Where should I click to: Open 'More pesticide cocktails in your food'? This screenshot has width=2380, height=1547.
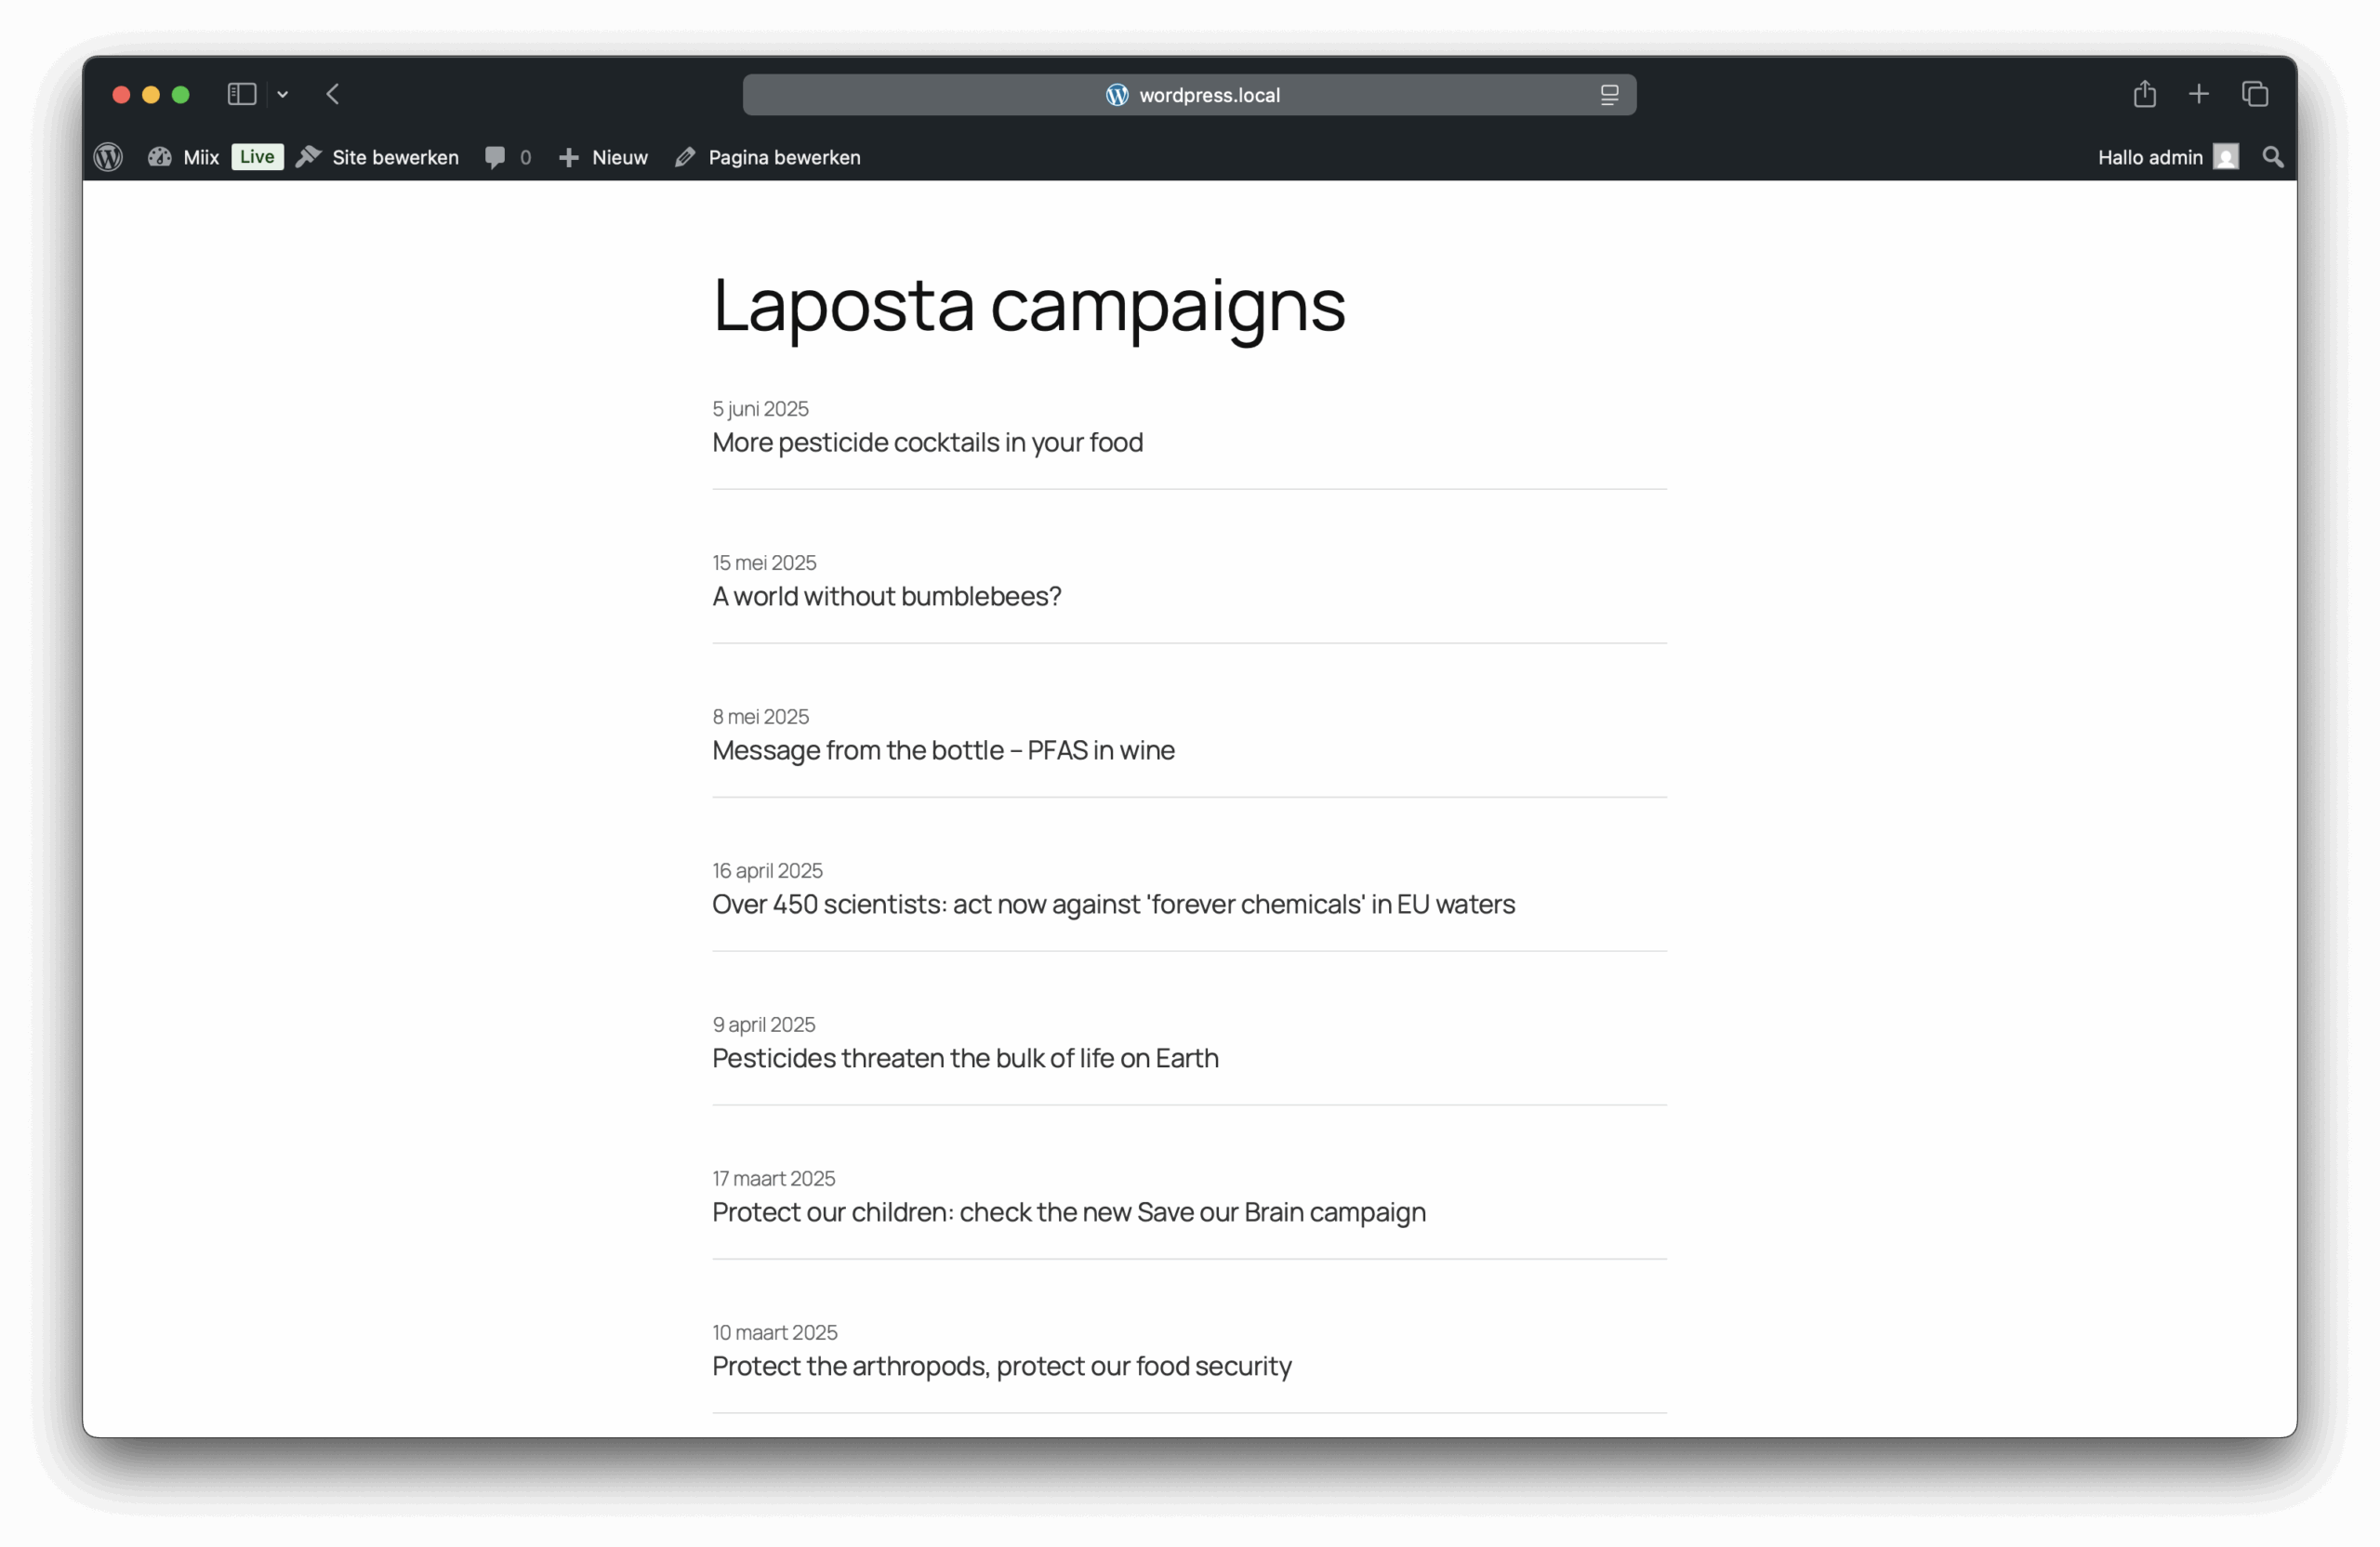click(927, 442)
